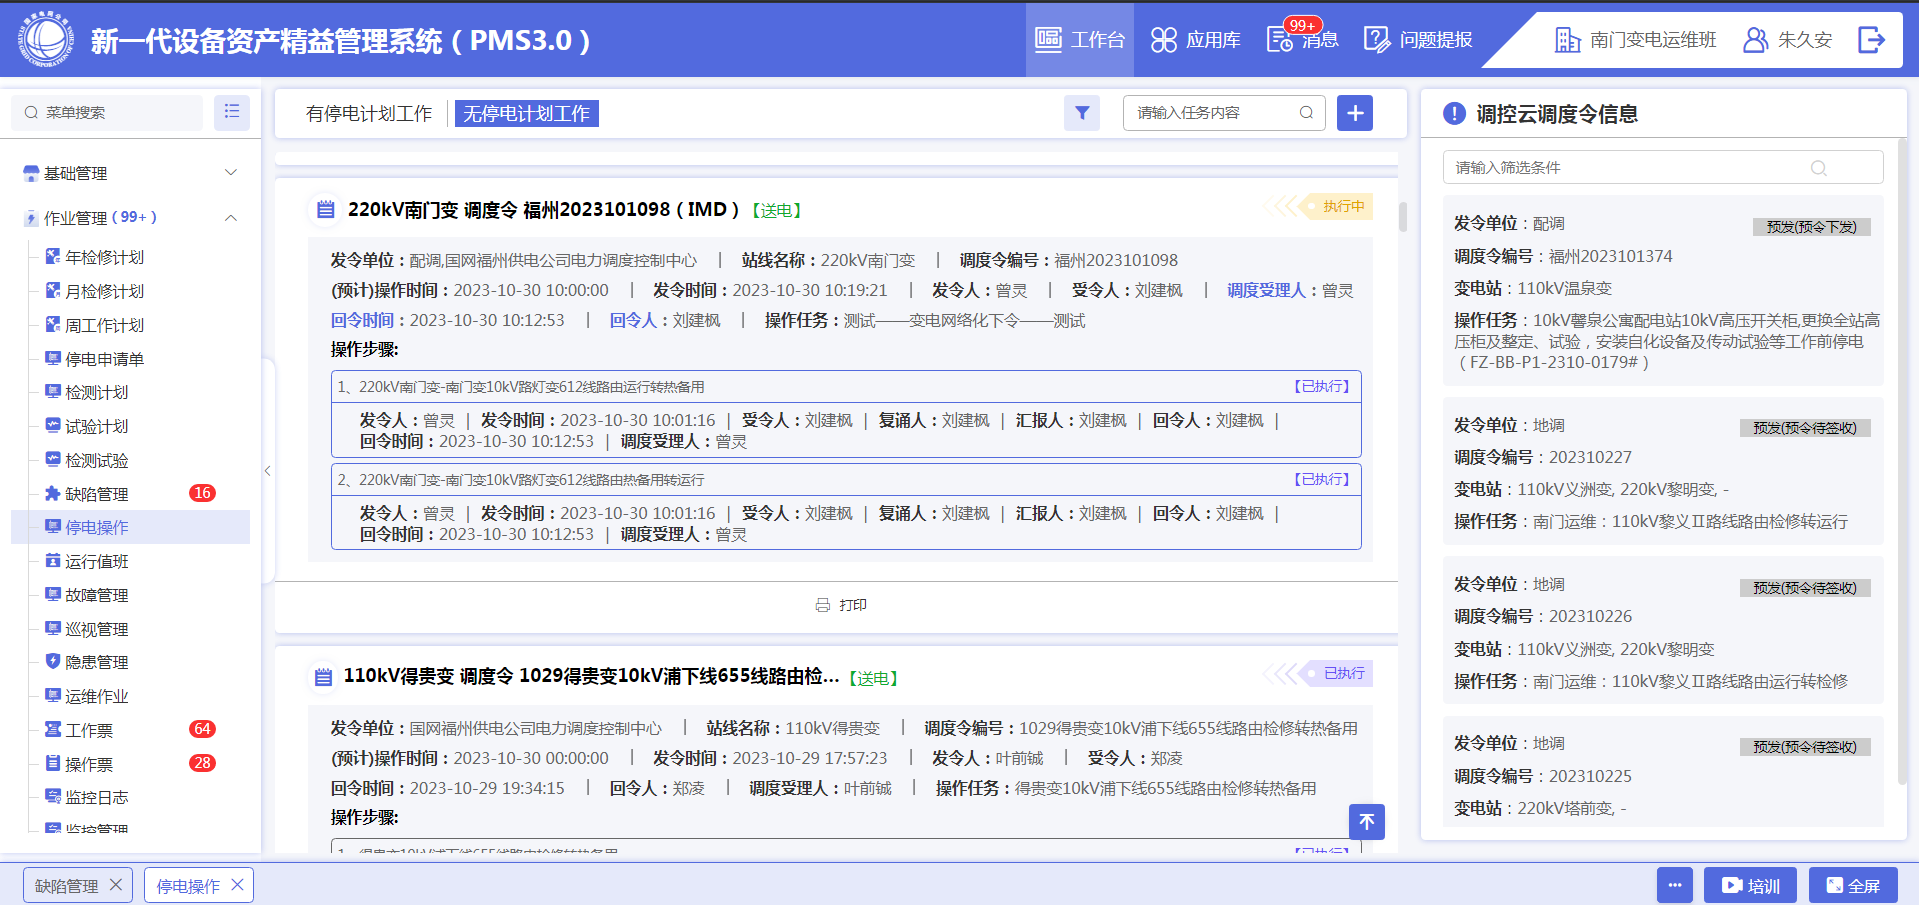Click the ellipsis more-options icon bottom right

pyautogui.click(x=1675, y=885)
